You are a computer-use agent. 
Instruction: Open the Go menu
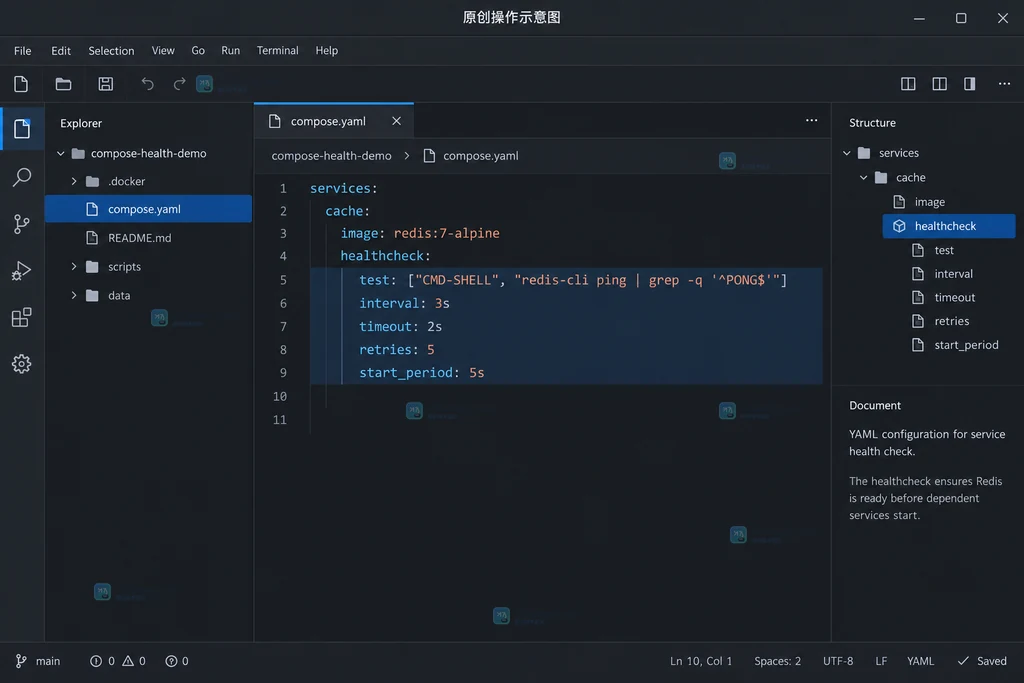pos(198,50)
